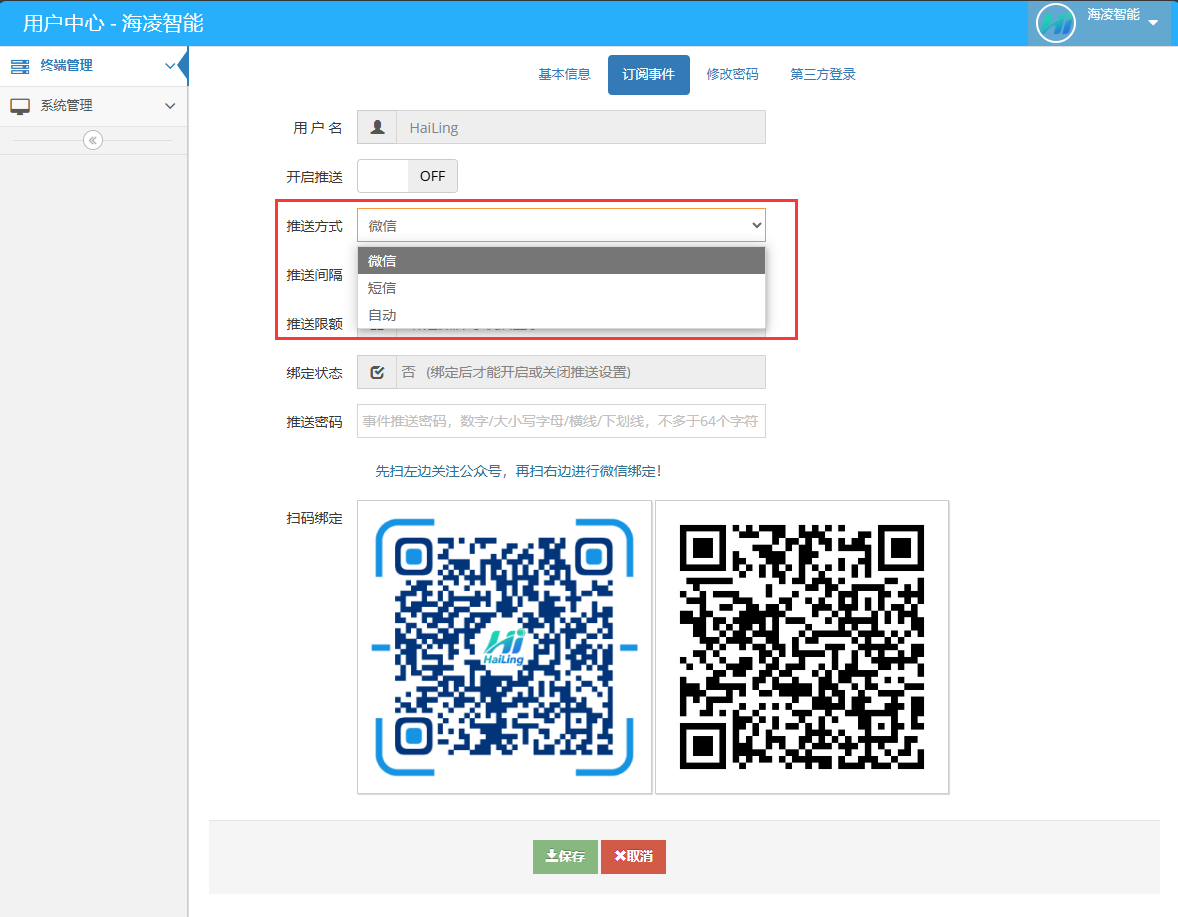Open the 推送方式 select box
This screenshot has width=1178, height=917.
(x=561, y=225)
